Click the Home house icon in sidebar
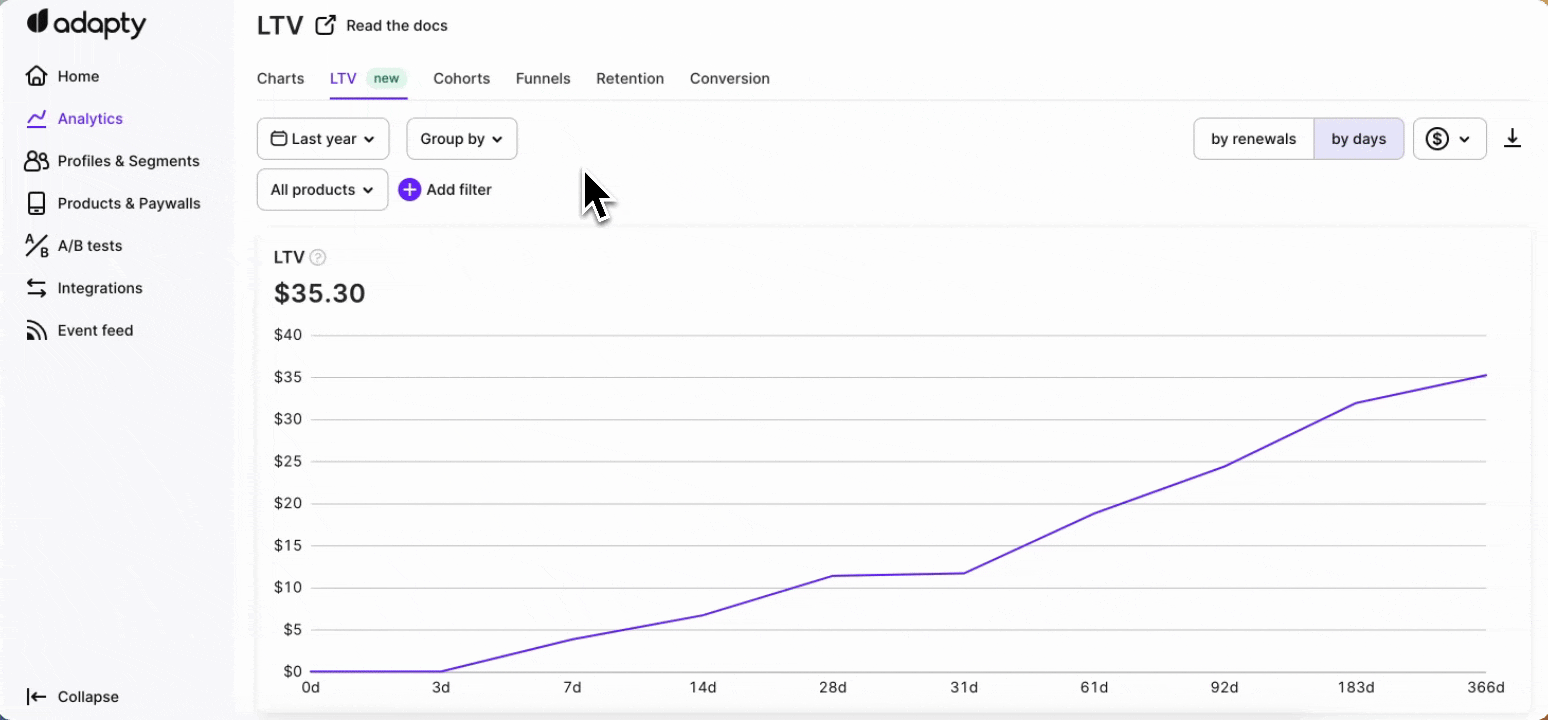Image resolution: width=1548 pixels, height=720 pixels. pyautogui.click(x=36, y=76)
